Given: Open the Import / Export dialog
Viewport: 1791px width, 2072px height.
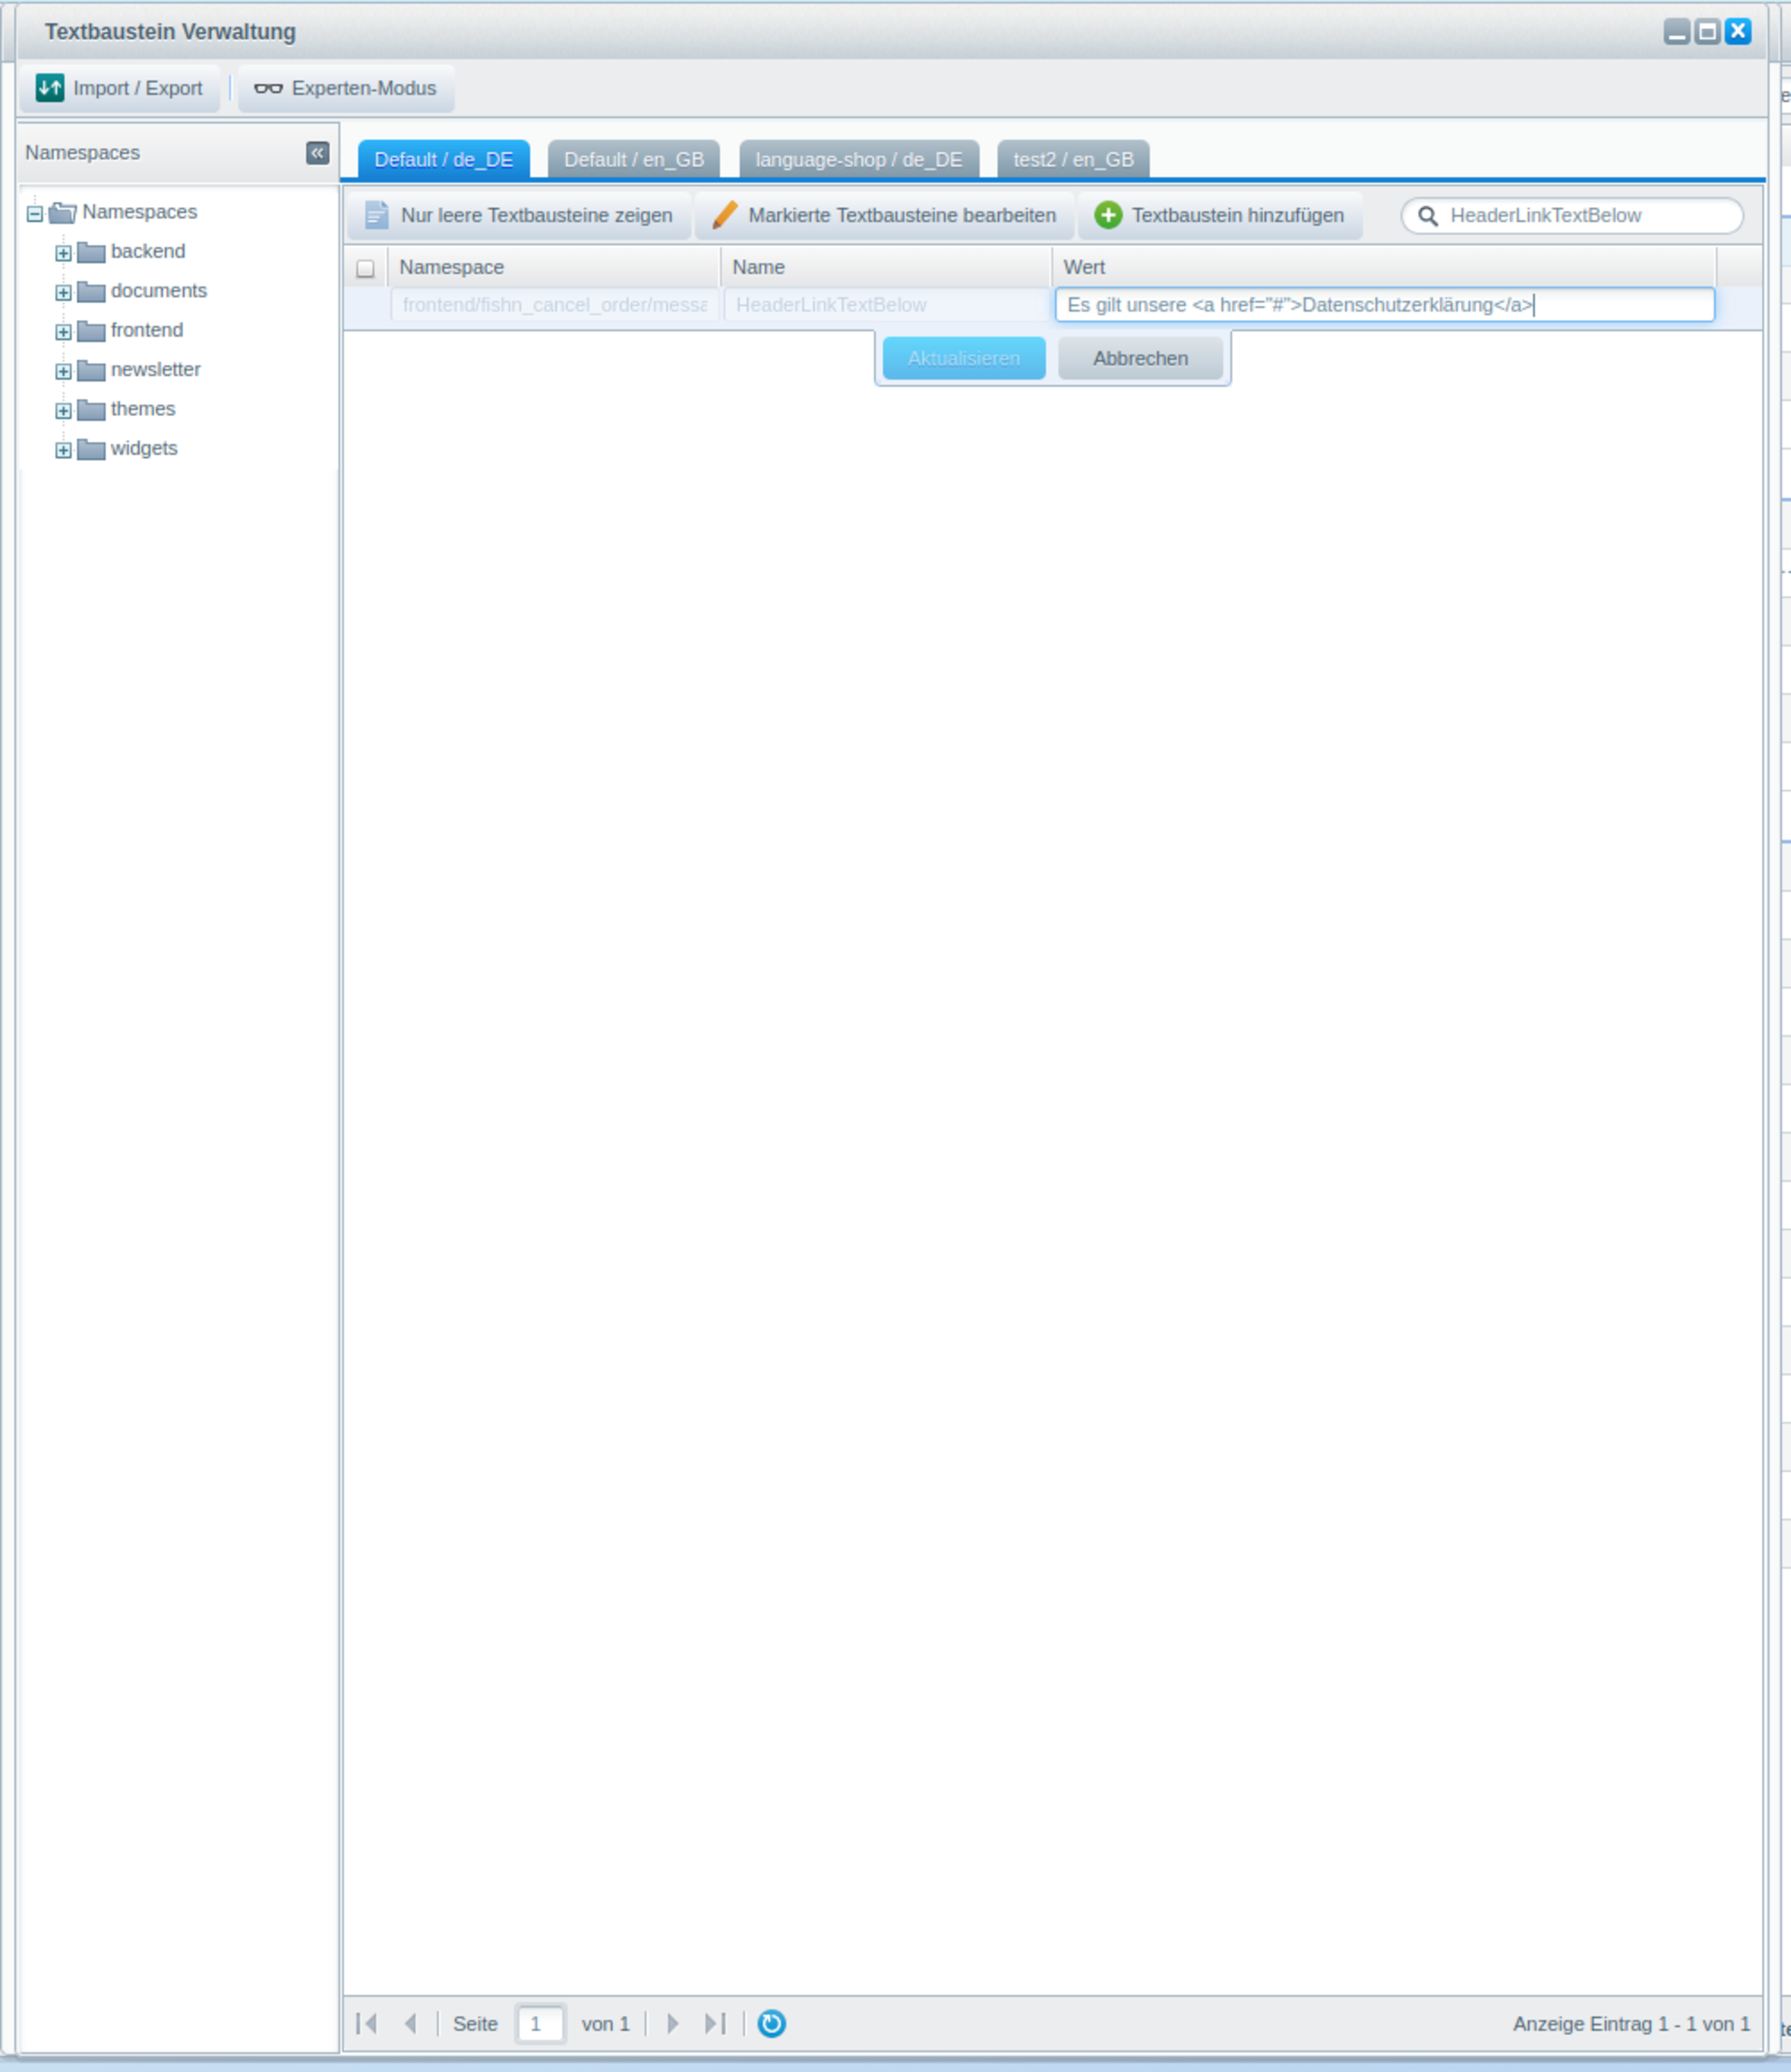Looking at the screenshot, I should 120,88.
